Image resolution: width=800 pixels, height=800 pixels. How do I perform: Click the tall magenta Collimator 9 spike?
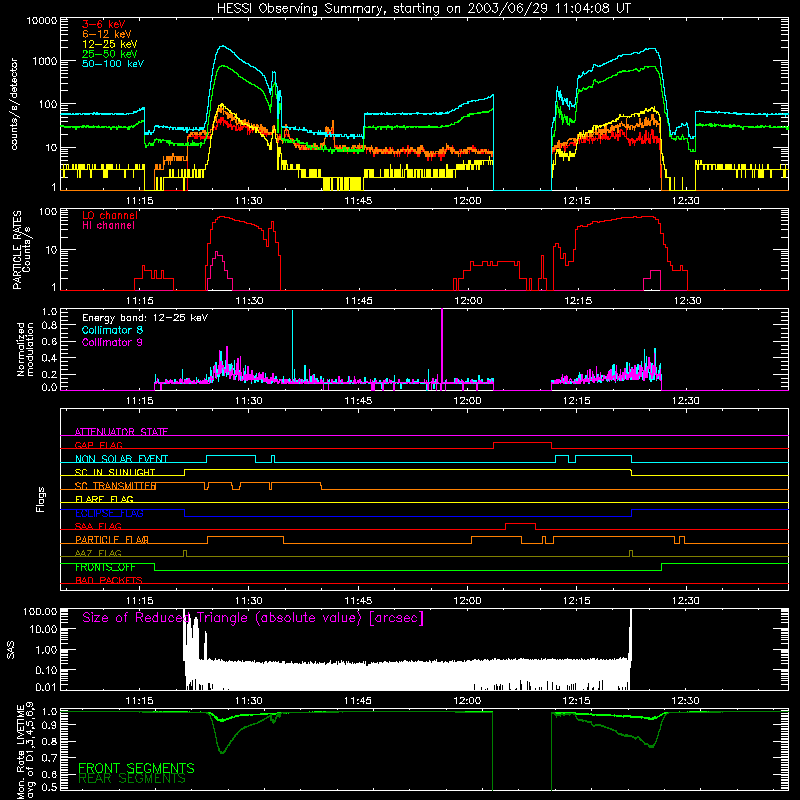[x=442, y=347]
